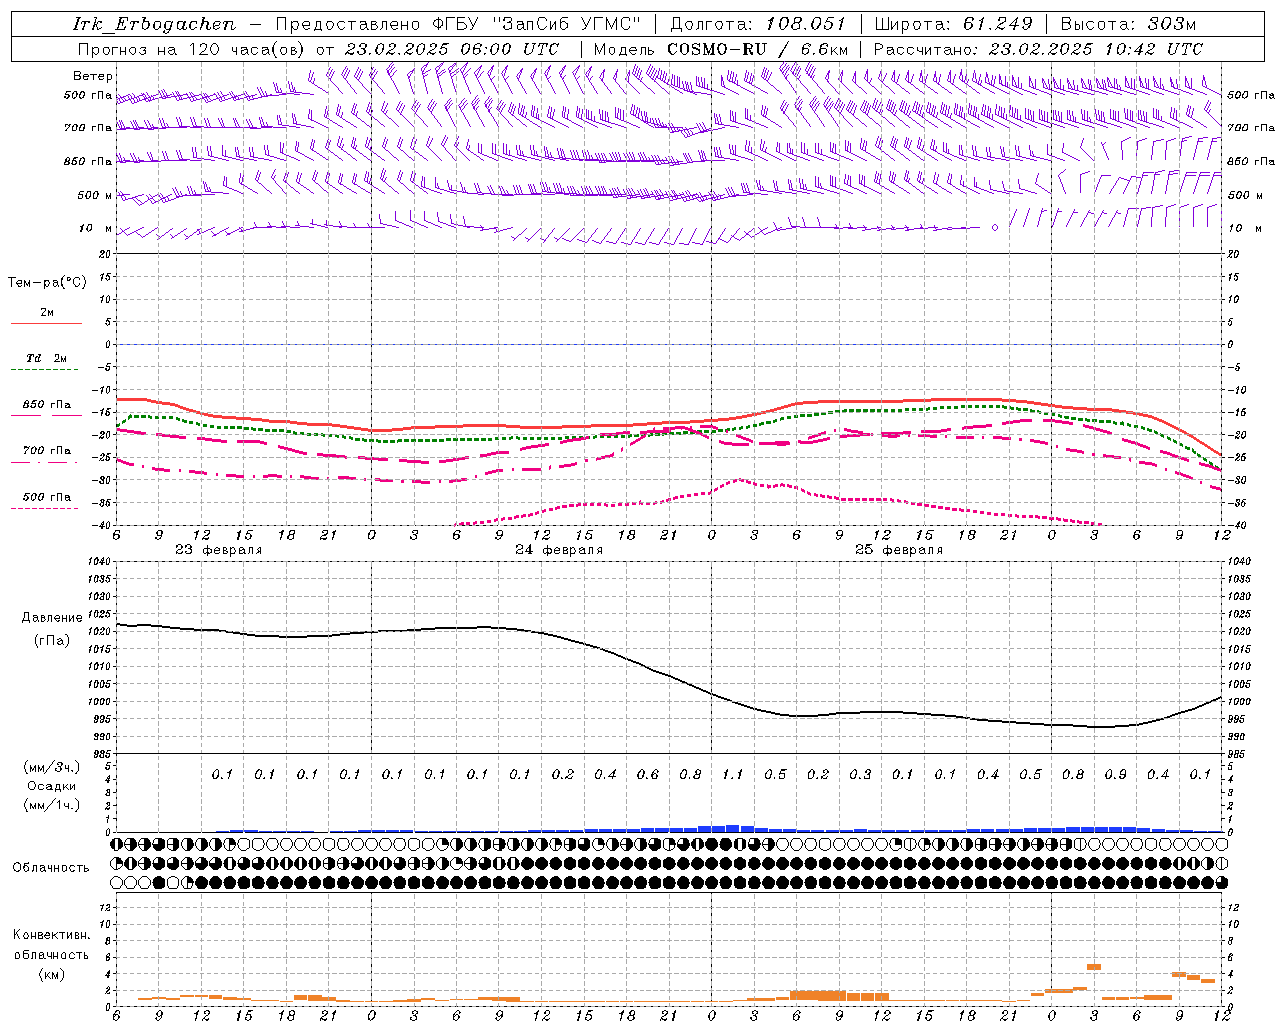Click the 0.3 precipitation value
Image resolution: width=1280 pixels, height=1024 pixels.
pos(860,775)
